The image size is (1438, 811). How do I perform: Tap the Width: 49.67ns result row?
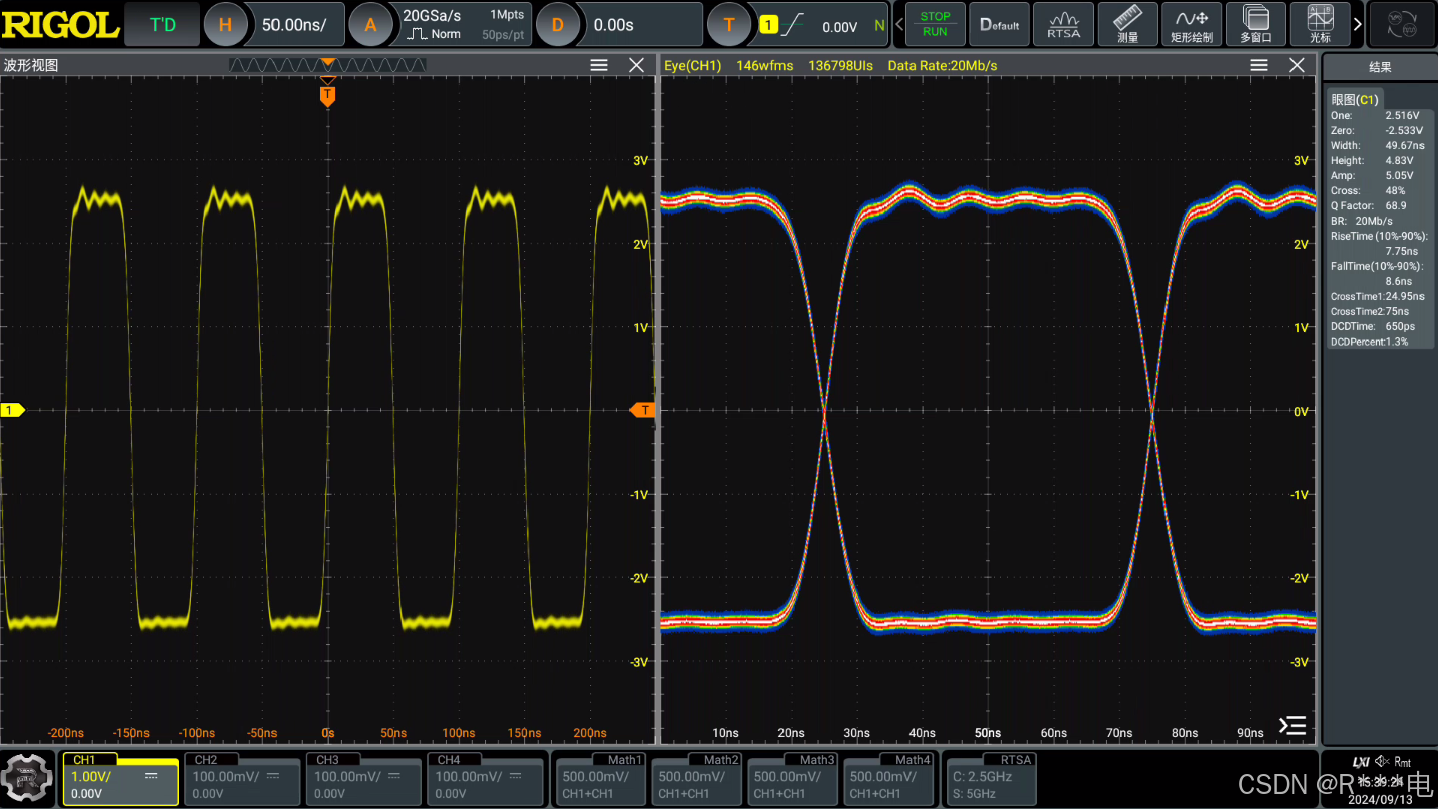pos(1380,145)
